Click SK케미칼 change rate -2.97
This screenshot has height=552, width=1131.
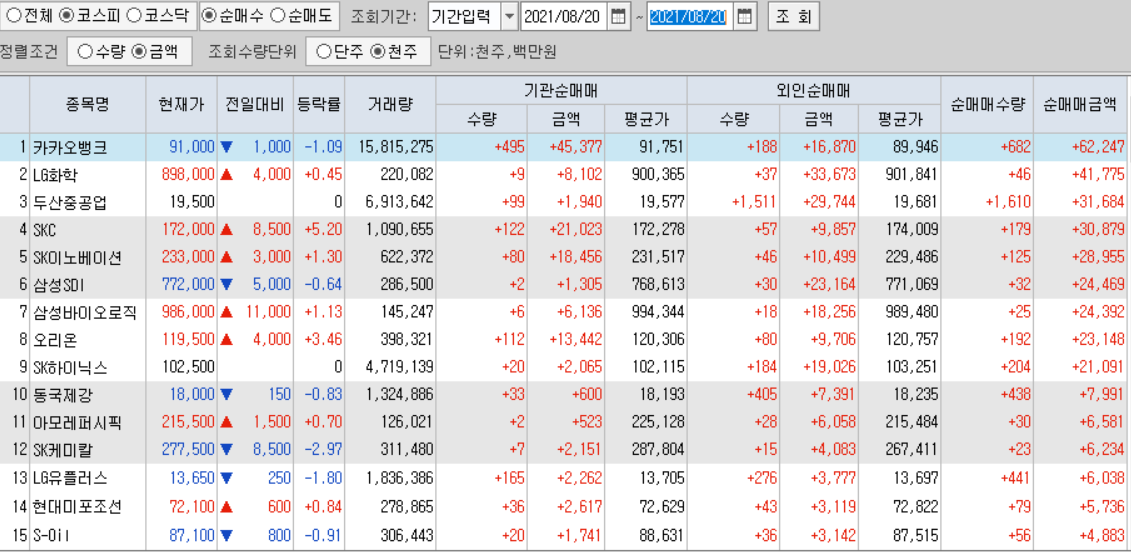click(323, 450)
